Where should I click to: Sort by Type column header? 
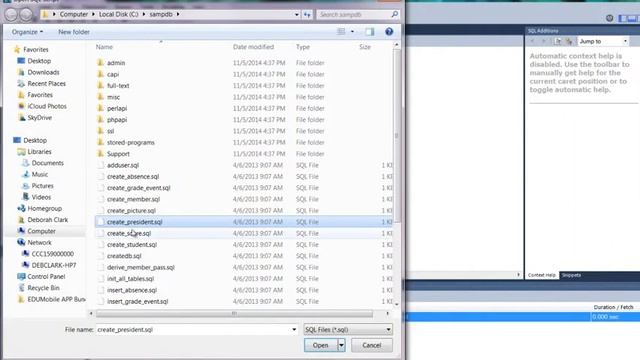pos(303,47)
